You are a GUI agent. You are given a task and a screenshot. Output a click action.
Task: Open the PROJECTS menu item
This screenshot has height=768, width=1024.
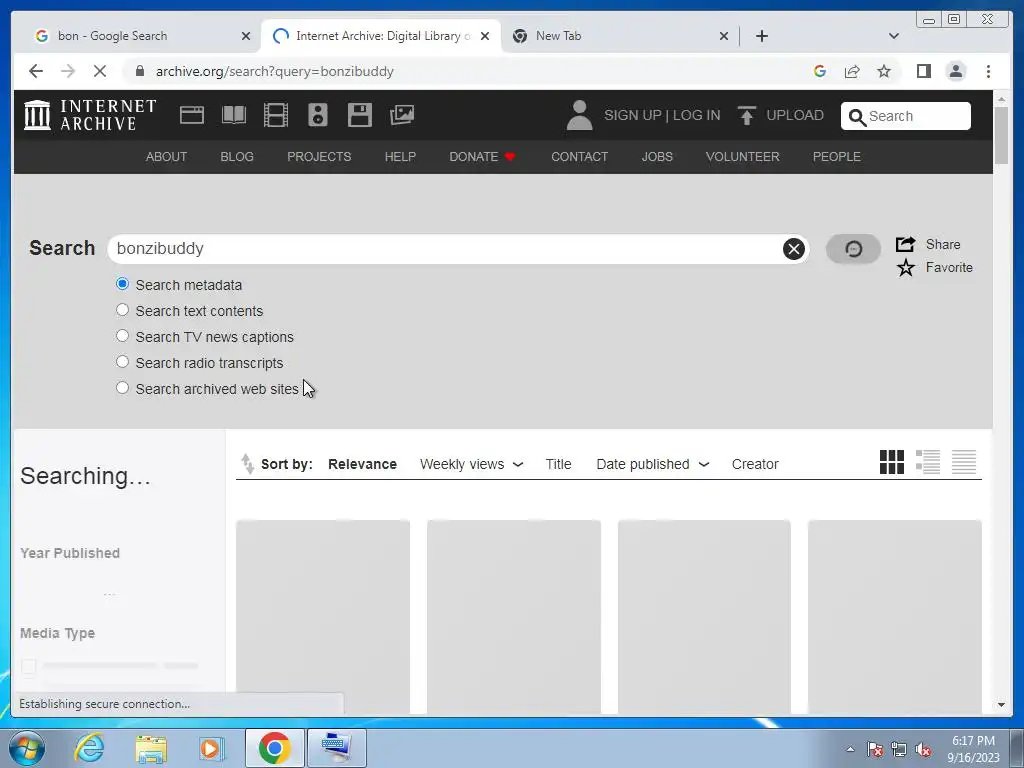tap(319, 157)
